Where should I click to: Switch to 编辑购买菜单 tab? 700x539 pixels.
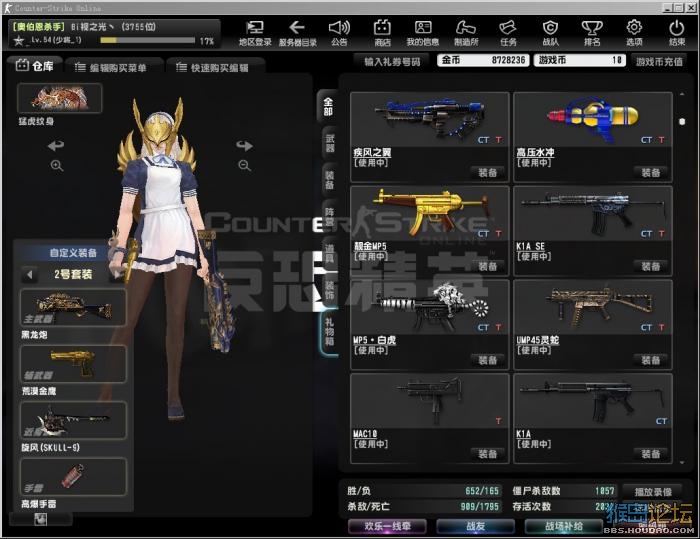coord(114,67)
